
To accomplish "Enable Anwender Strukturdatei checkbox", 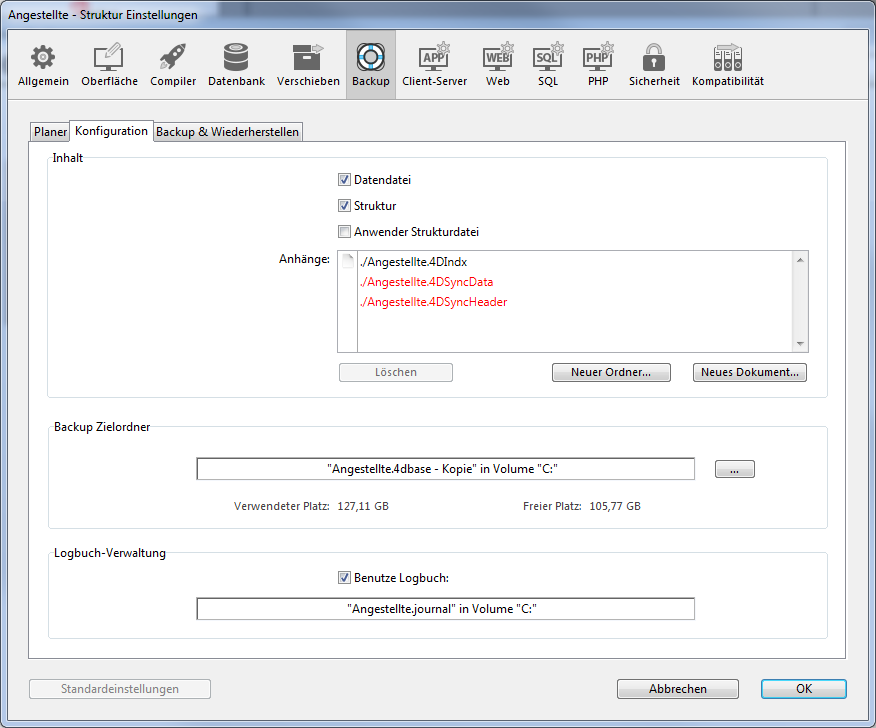I will pos(344,232).
